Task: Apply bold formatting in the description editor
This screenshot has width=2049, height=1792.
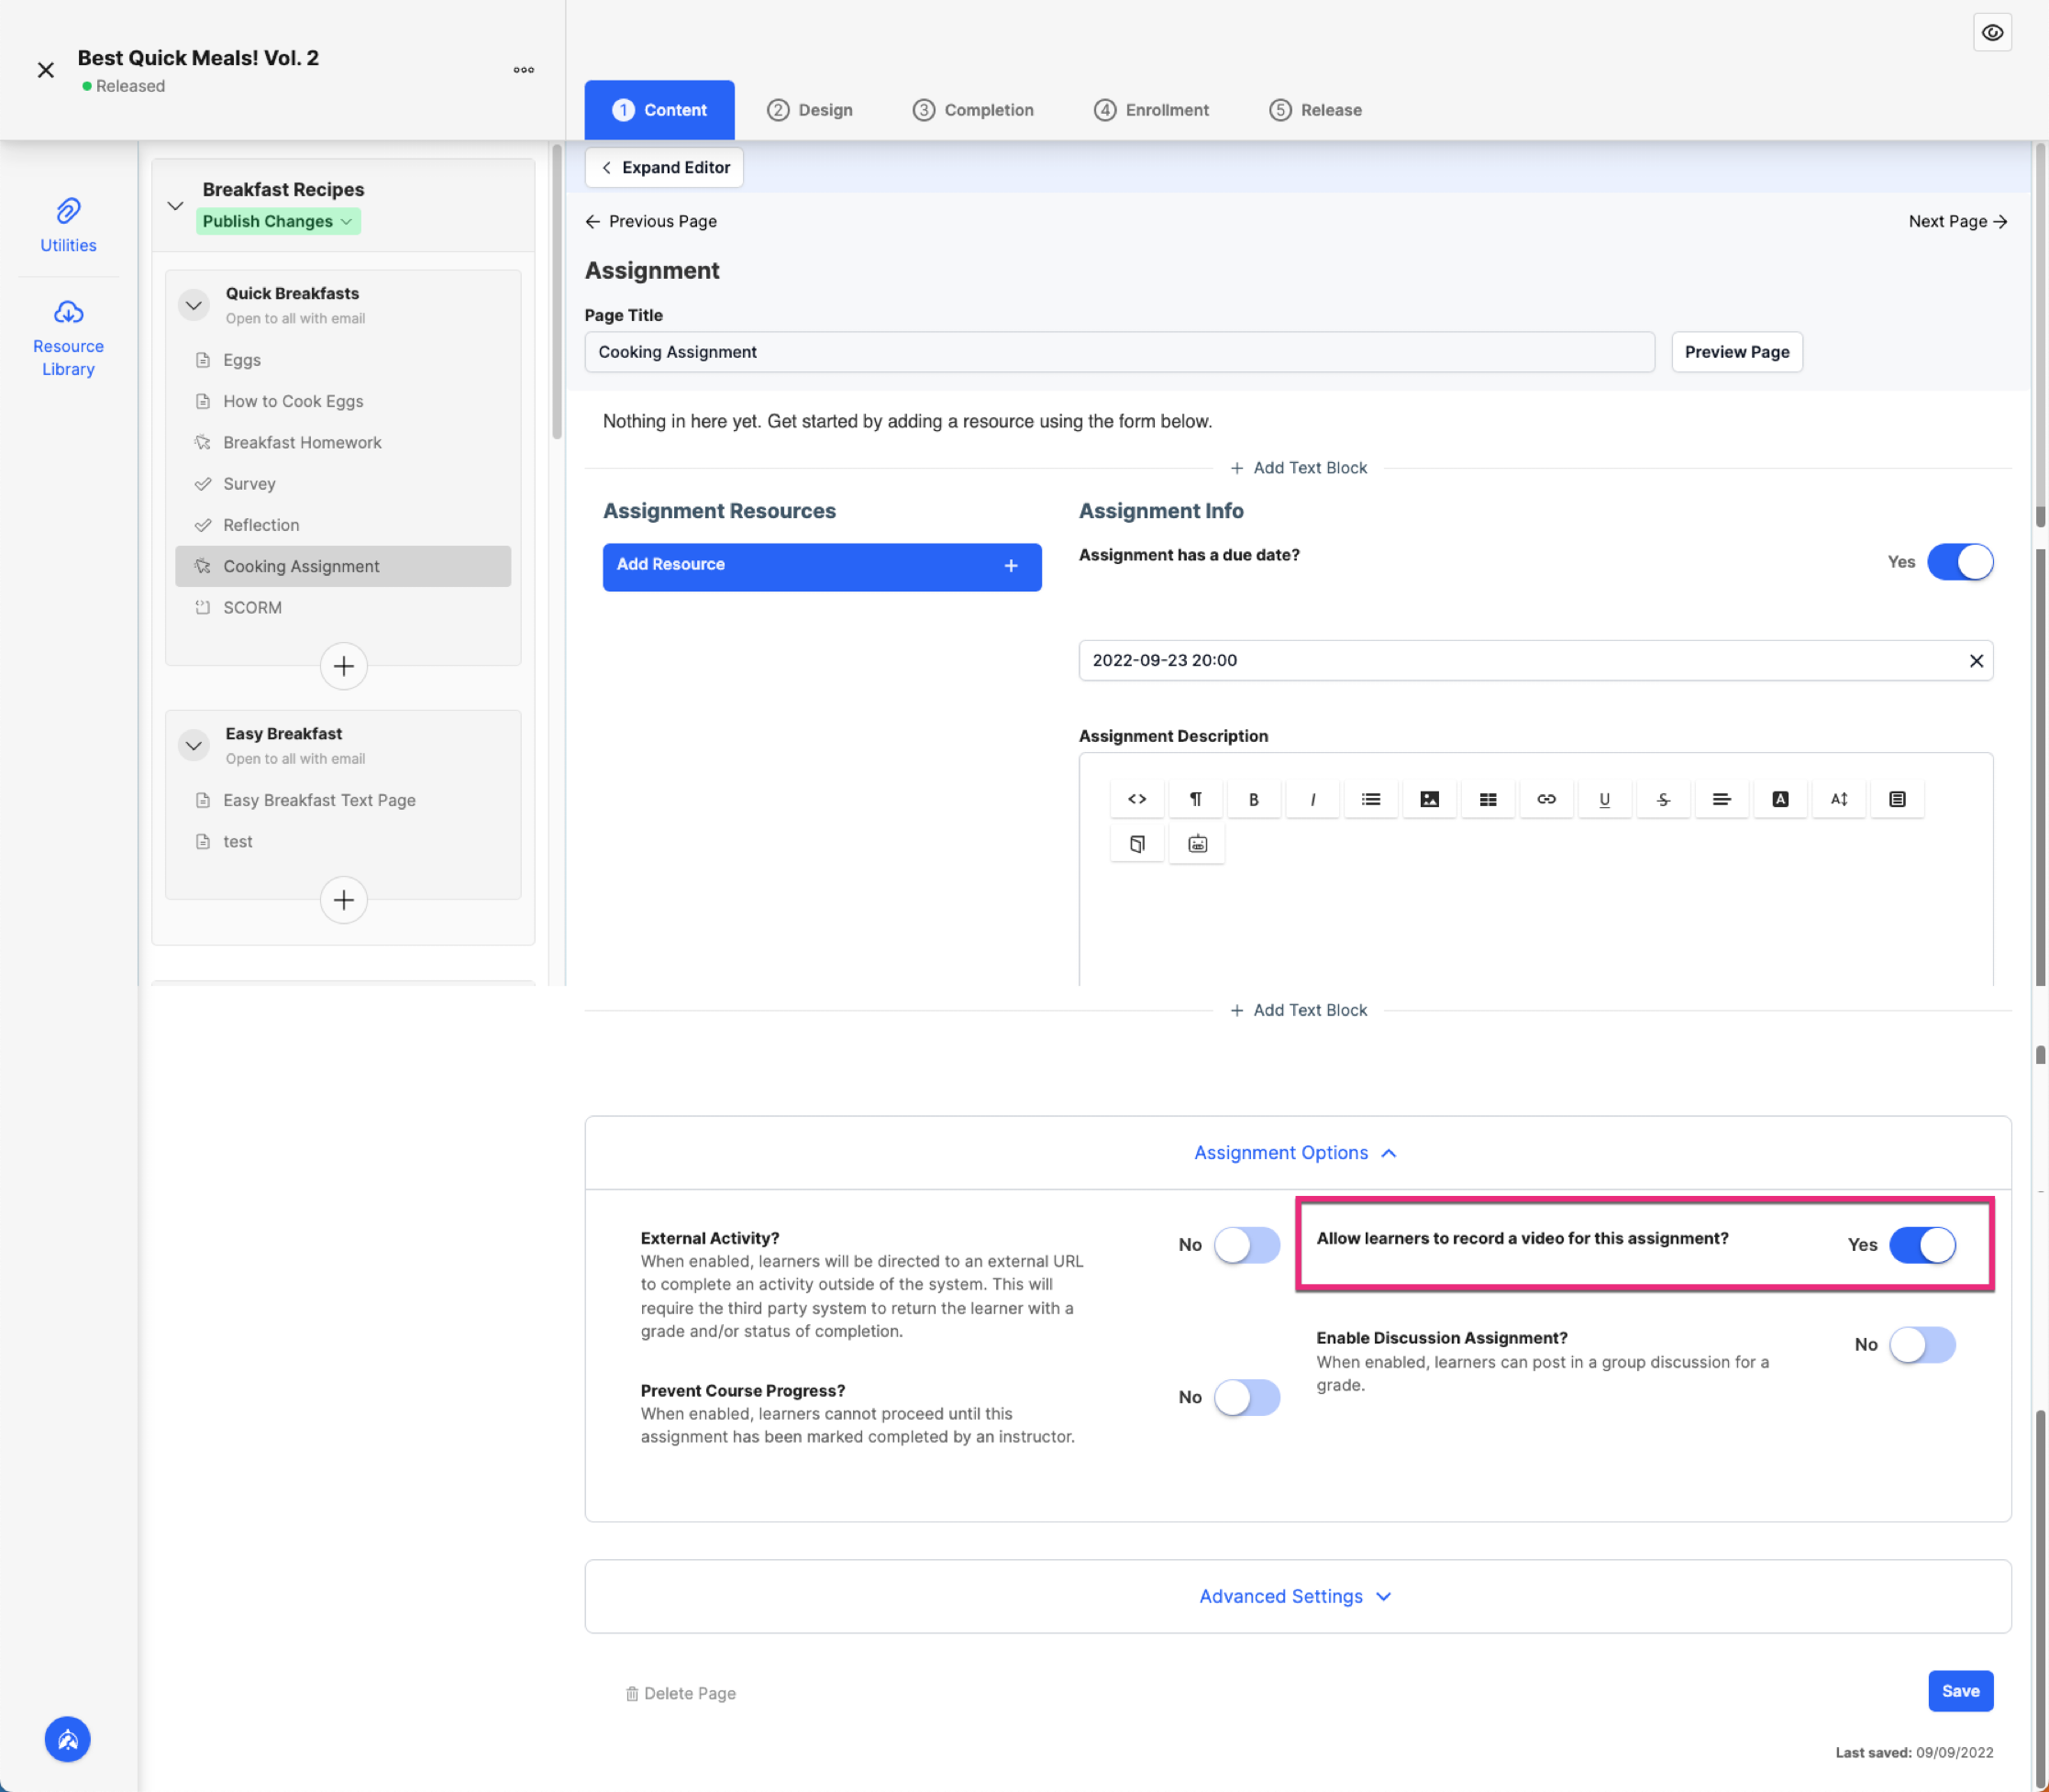Action: point(1253,799)
